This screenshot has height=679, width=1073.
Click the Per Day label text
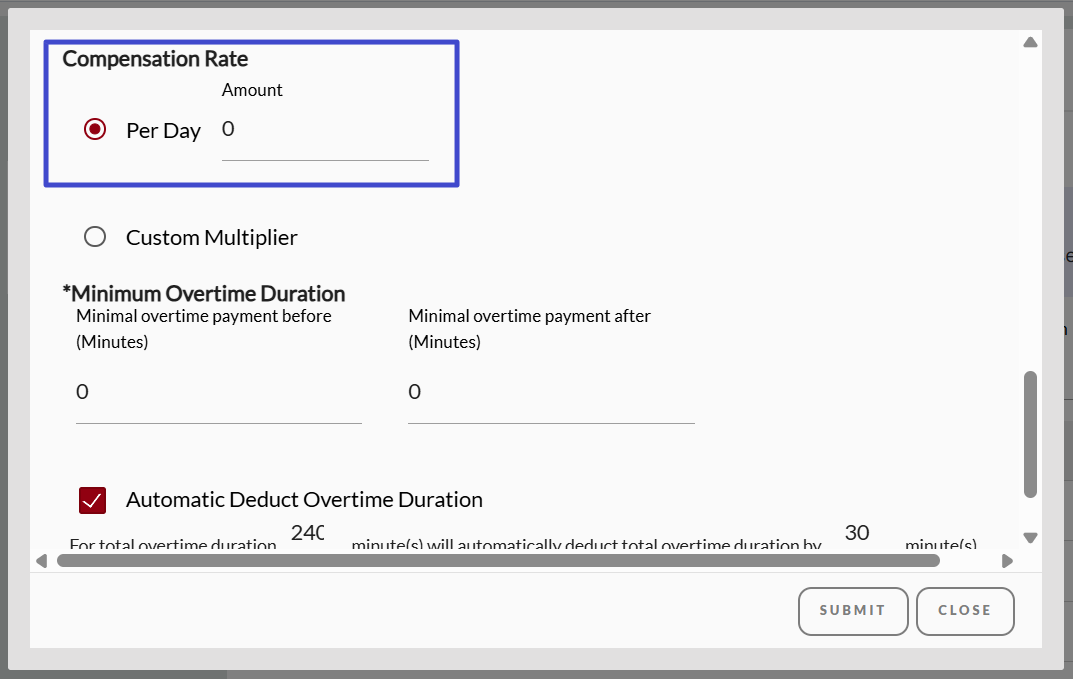(163, 131)
